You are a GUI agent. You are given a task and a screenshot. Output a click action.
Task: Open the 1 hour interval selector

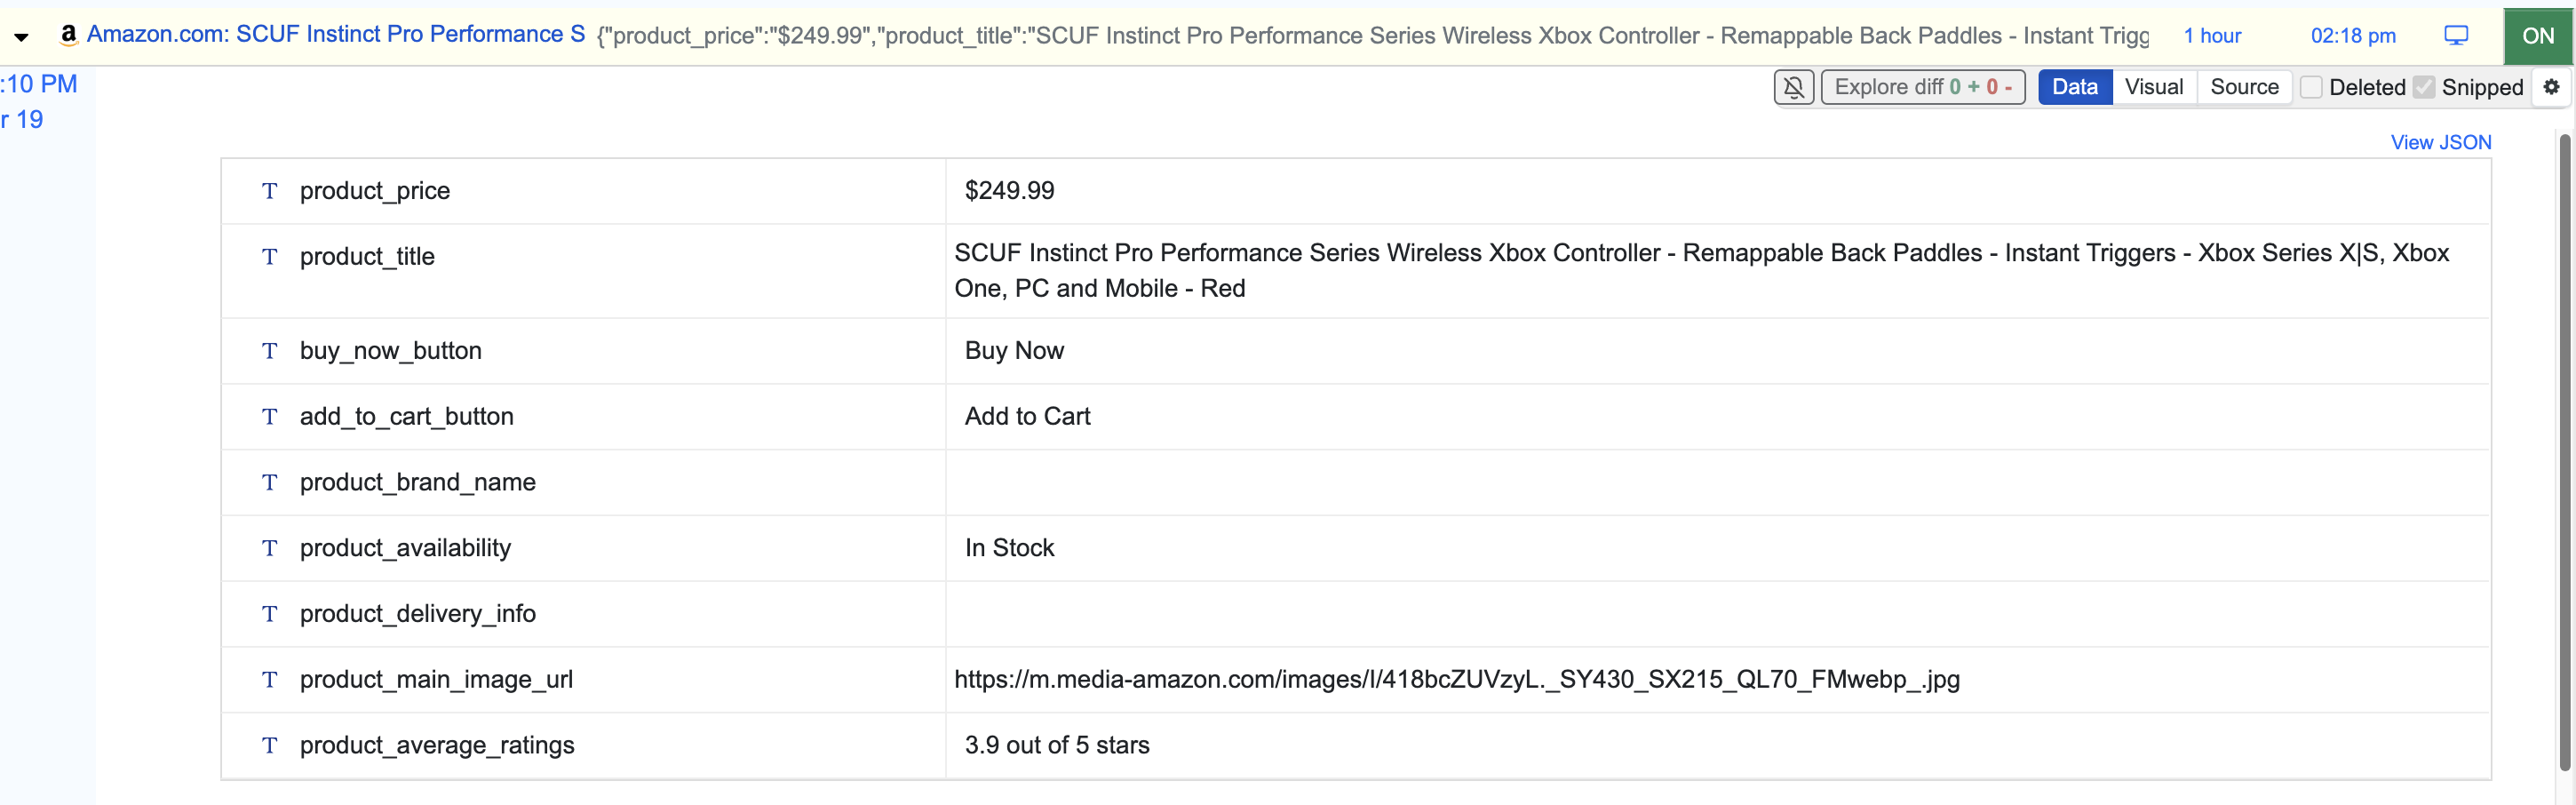(x=2212, y=36)
